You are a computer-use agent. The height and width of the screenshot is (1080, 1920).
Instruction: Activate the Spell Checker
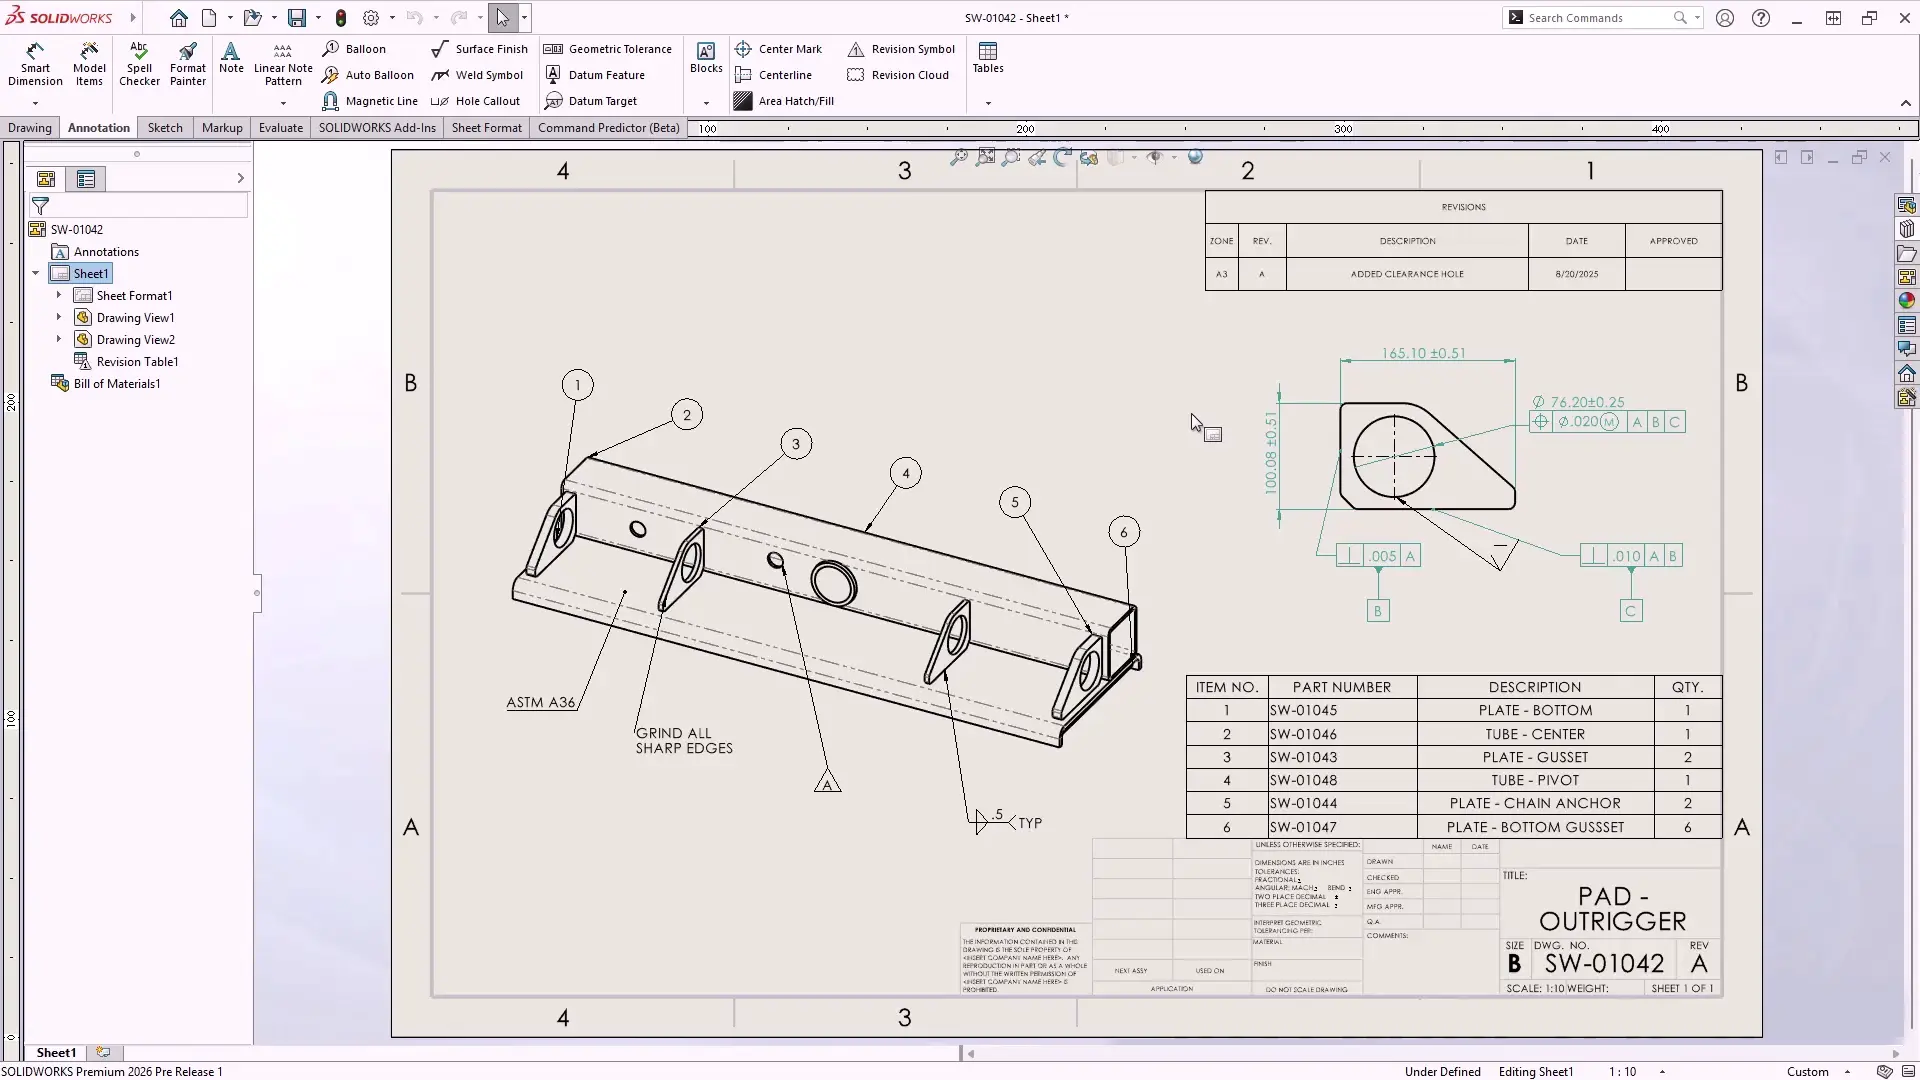pyautogui.click(x=139, y=62)
